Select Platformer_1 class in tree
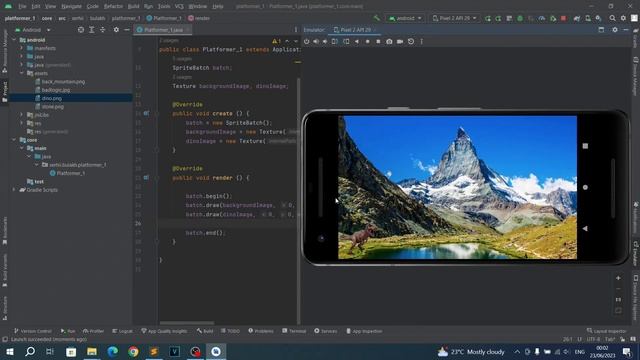The image size is (640, 360). pyautogui.click(x=71, y=173)
